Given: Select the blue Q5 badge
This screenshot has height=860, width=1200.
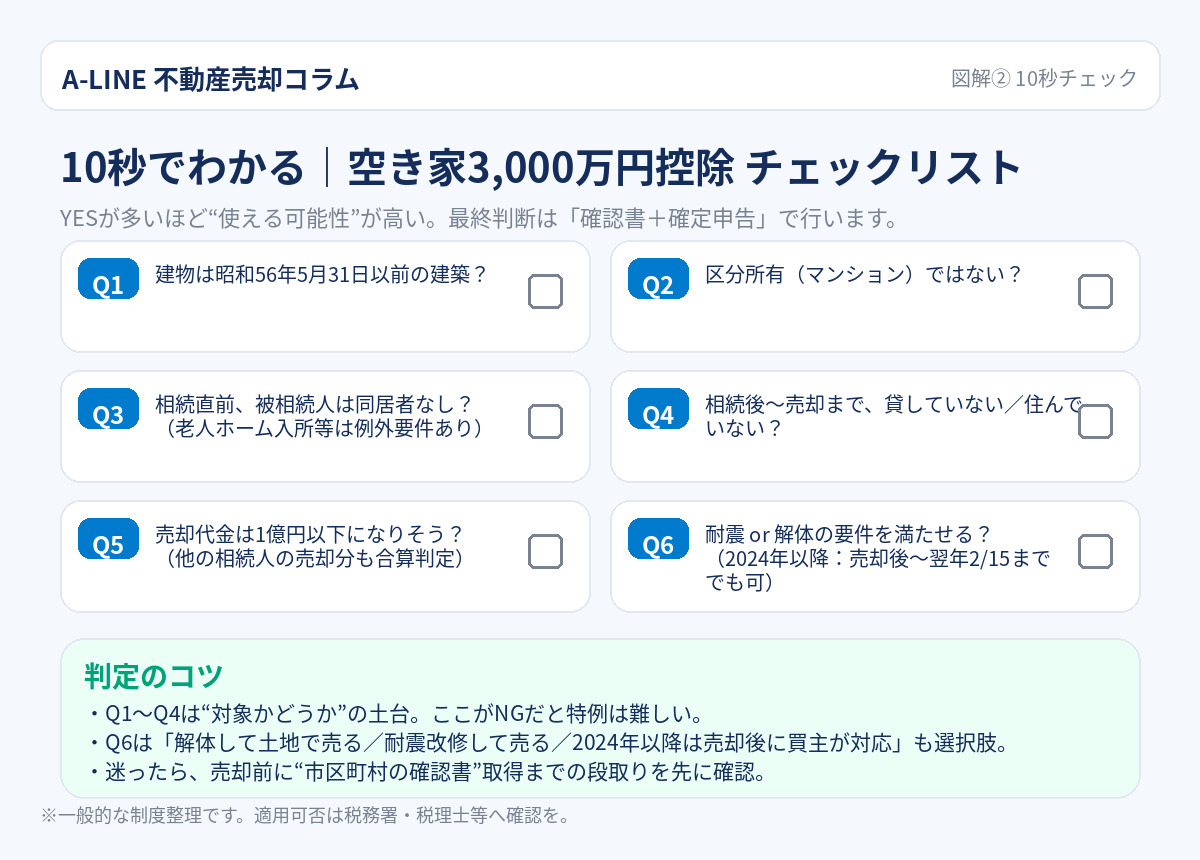Looking at the screenshot, I should (108, 540).
